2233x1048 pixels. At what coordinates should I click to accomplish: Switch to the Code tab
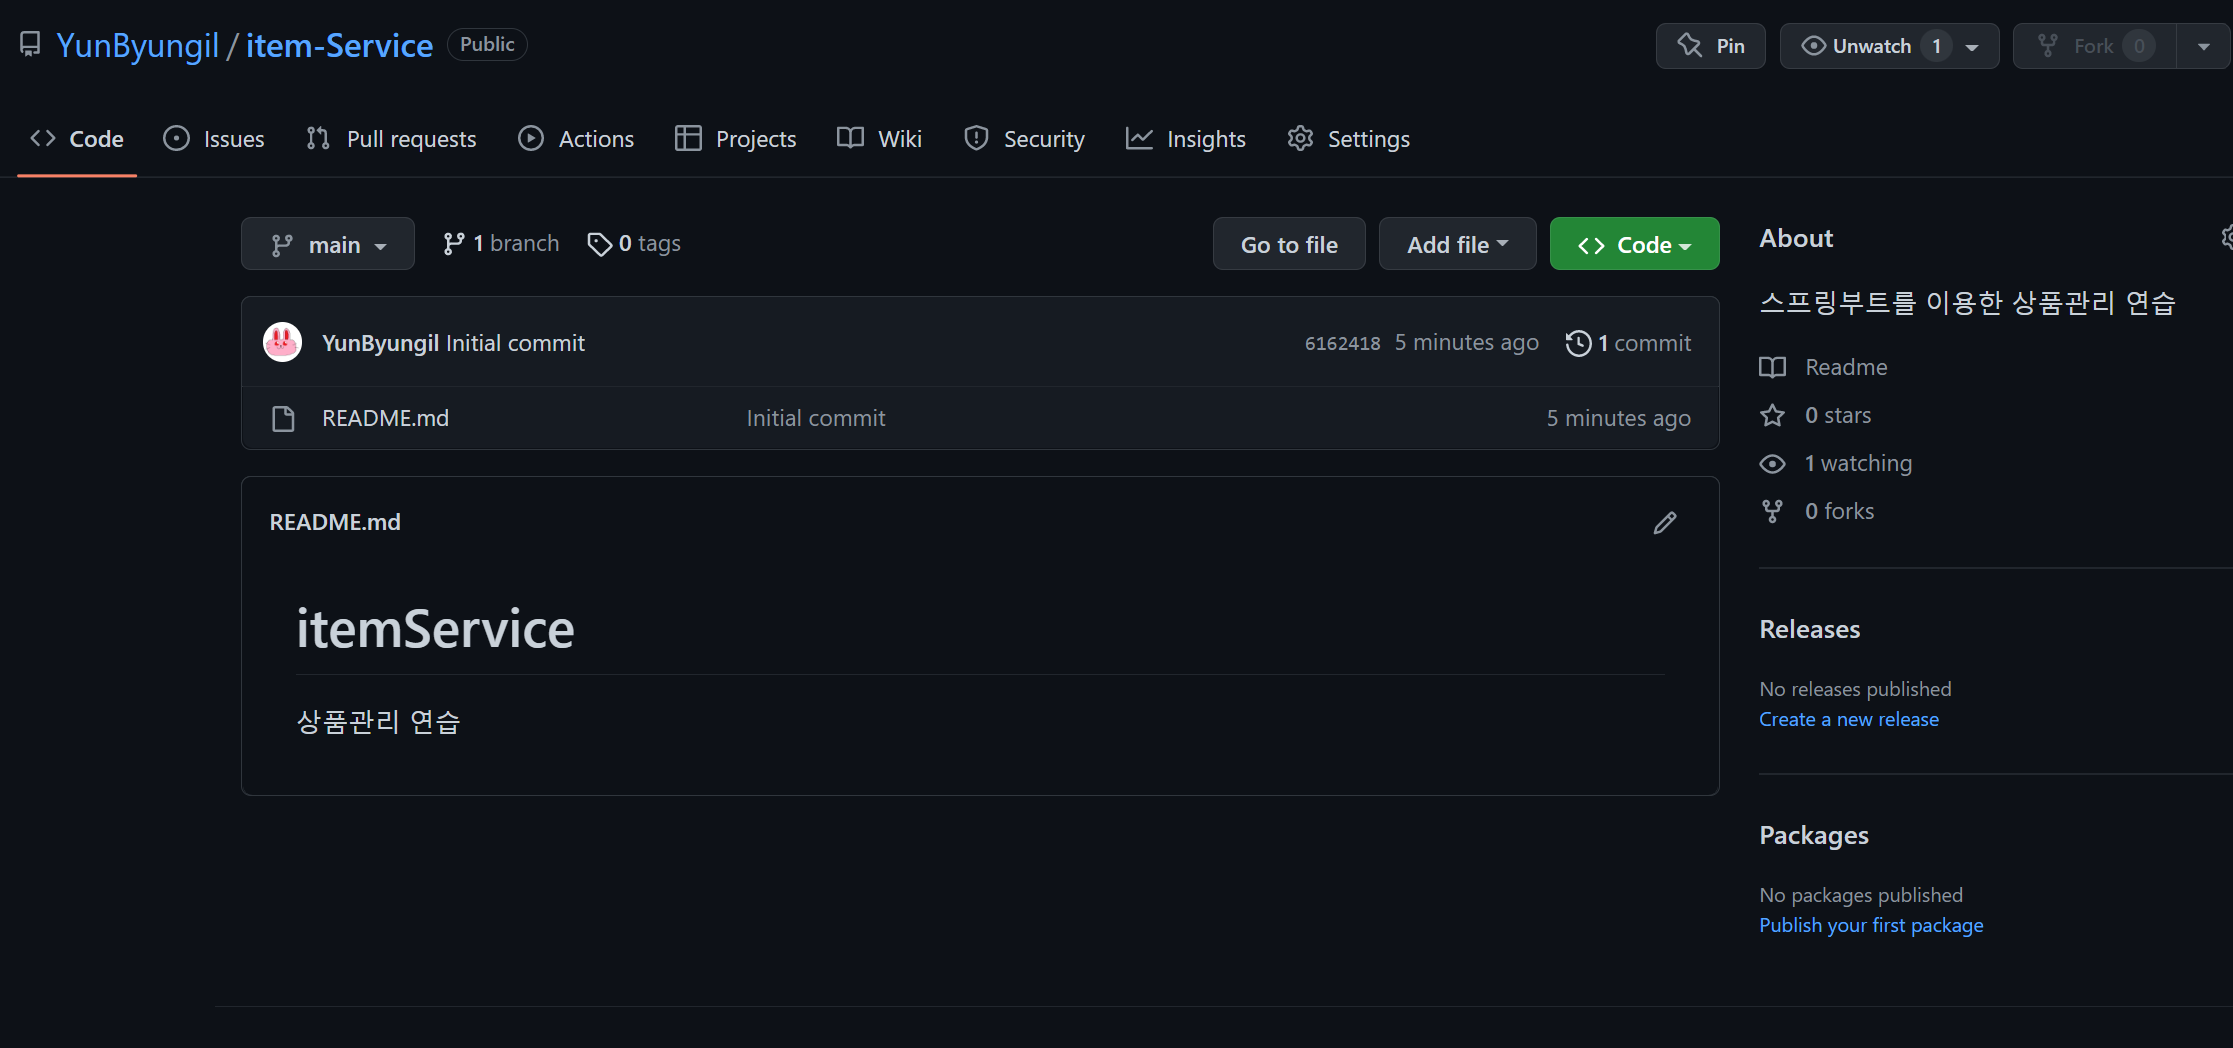coord(77,139)
